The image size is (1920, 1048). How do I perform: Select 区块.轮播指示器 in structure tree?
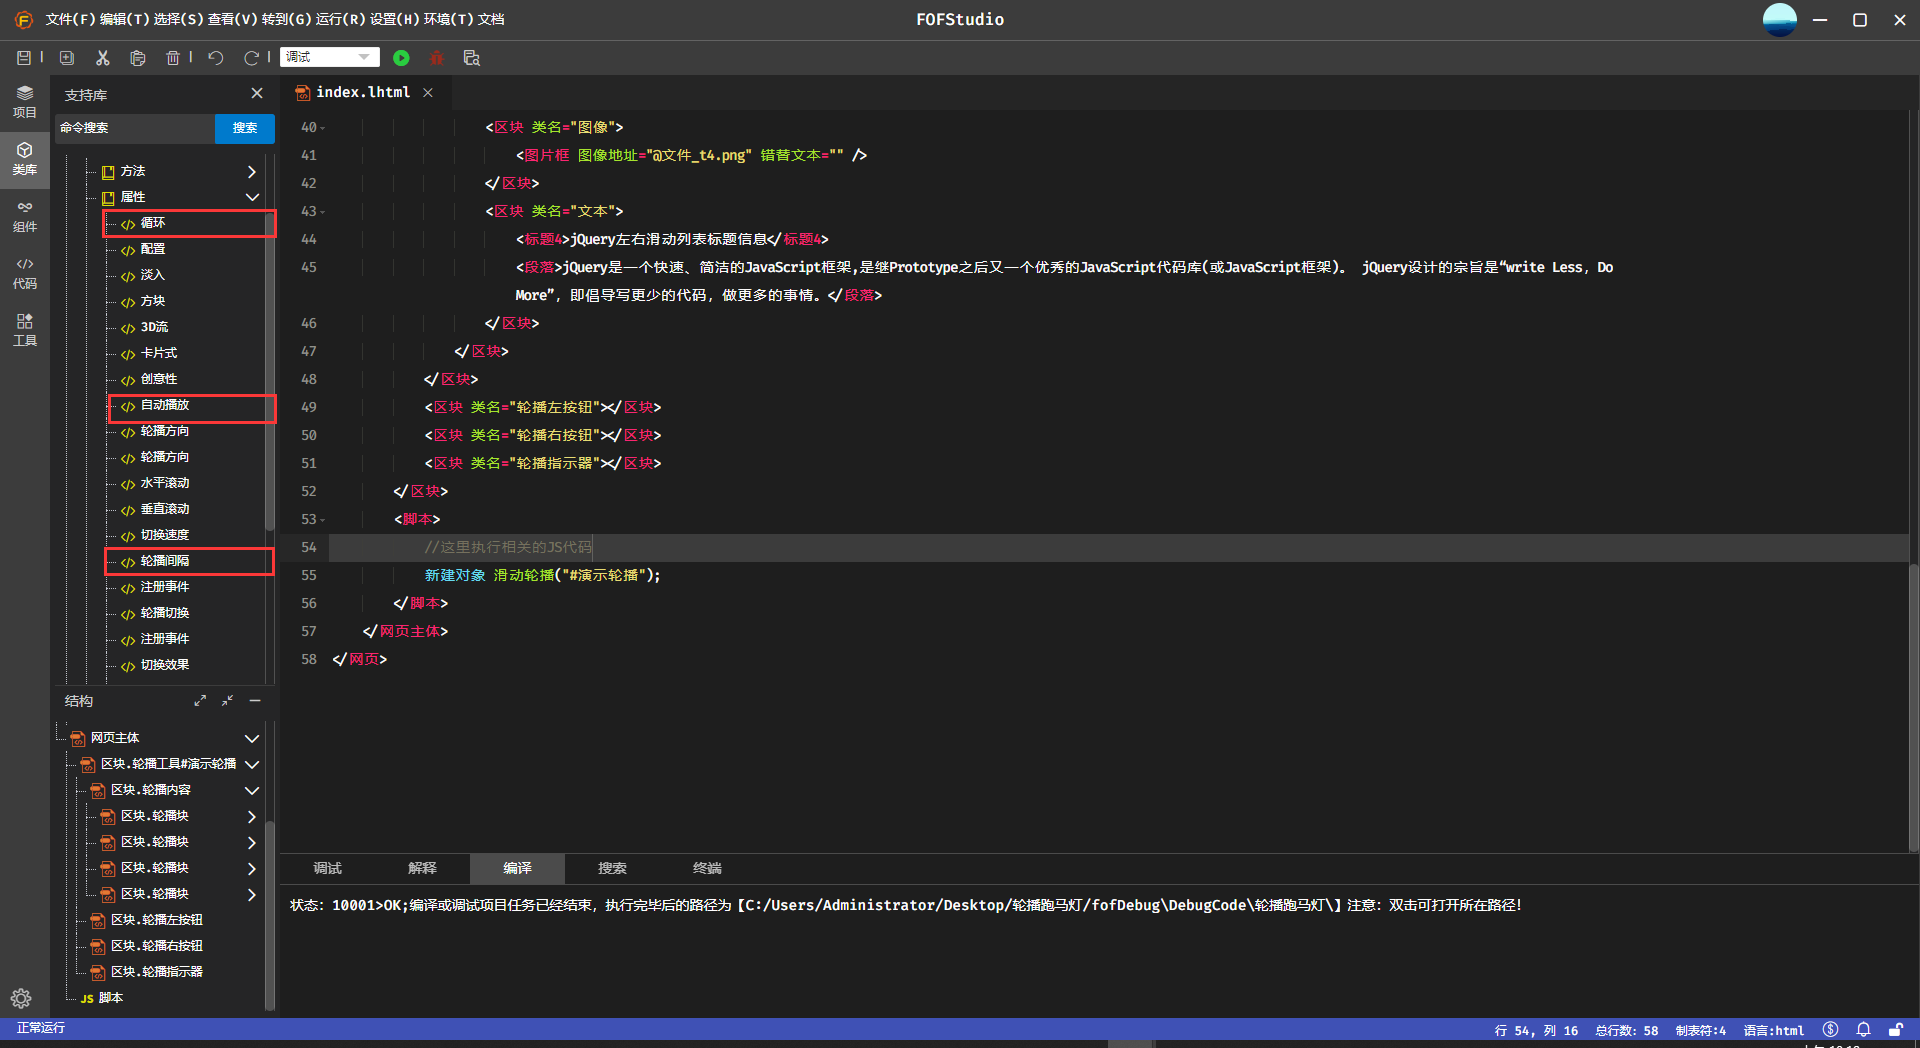click(x=157, y=972)
